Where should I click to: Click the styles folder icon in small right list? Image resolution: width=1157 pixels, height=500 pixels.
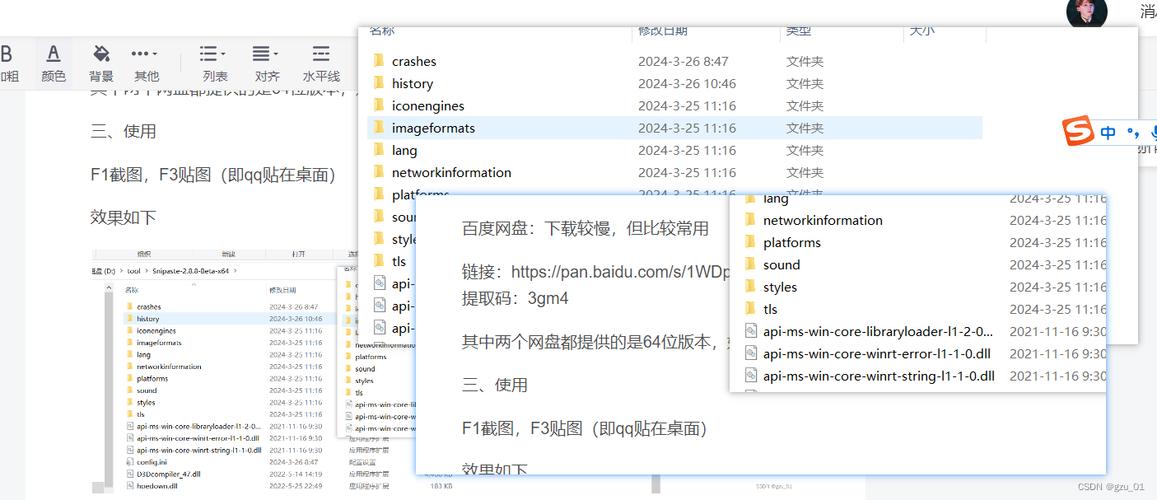[750, 286]
